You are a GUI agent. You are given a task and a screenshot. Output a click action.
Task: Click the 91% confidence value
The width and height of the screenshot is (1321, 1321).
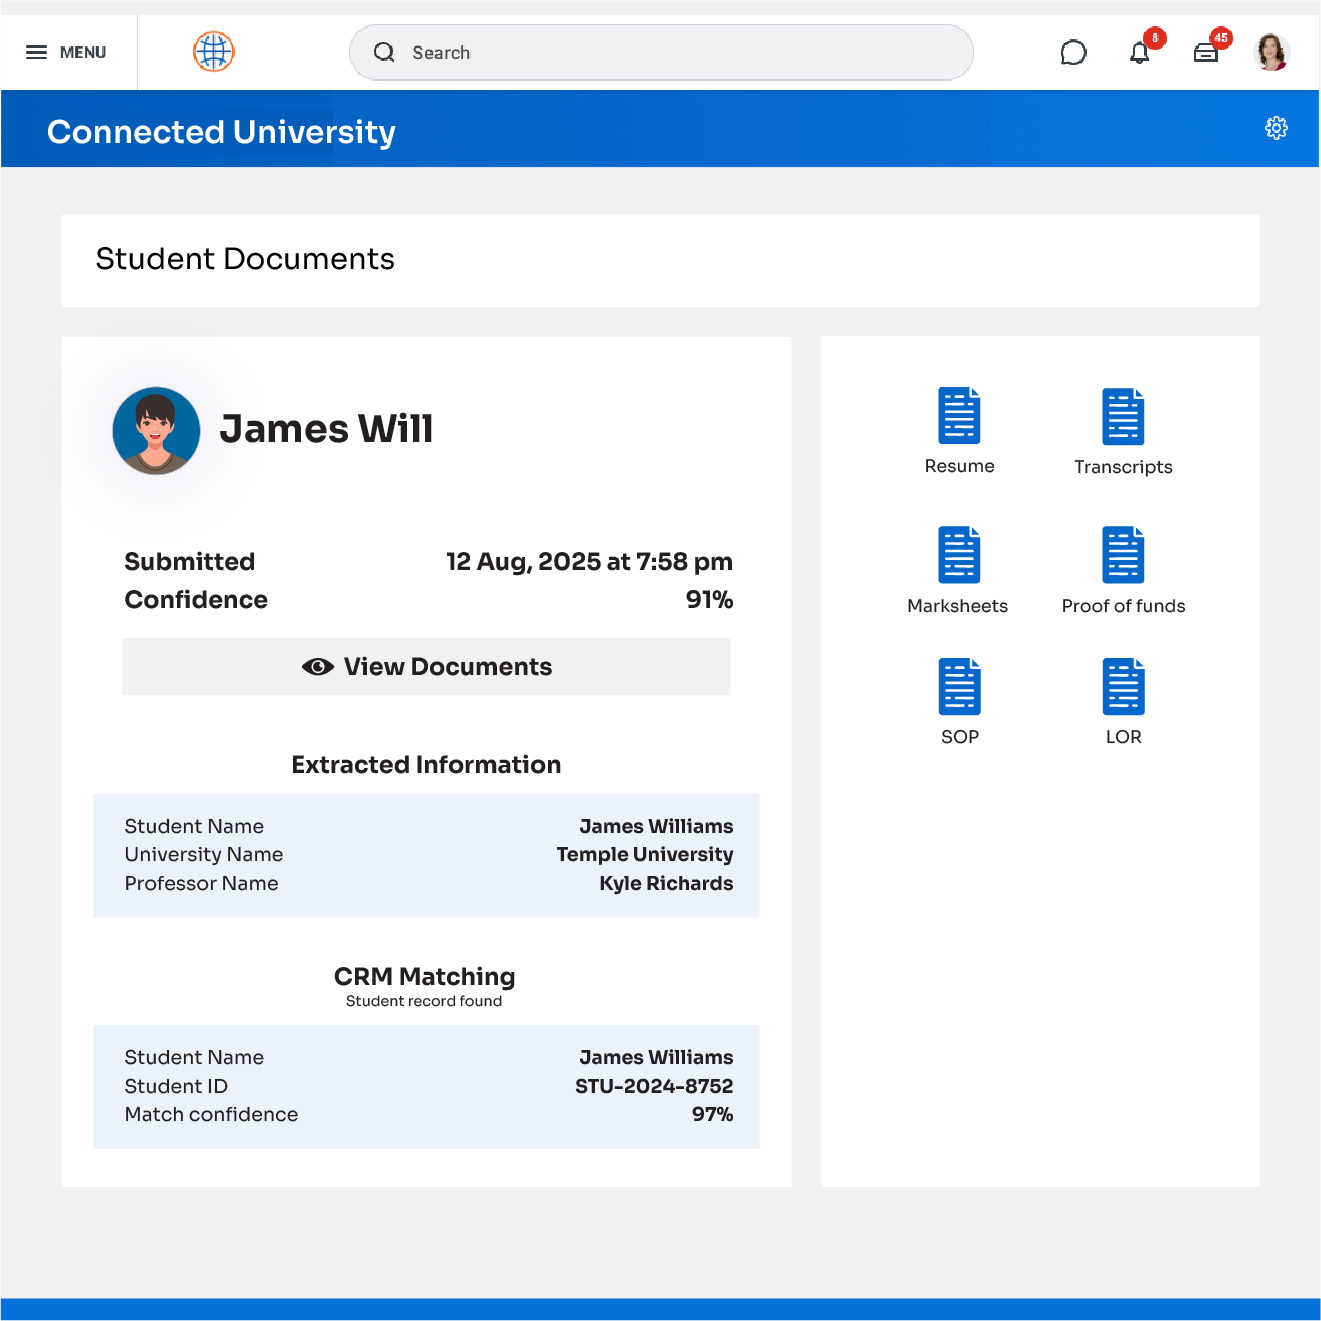click(x=710, y=600)
